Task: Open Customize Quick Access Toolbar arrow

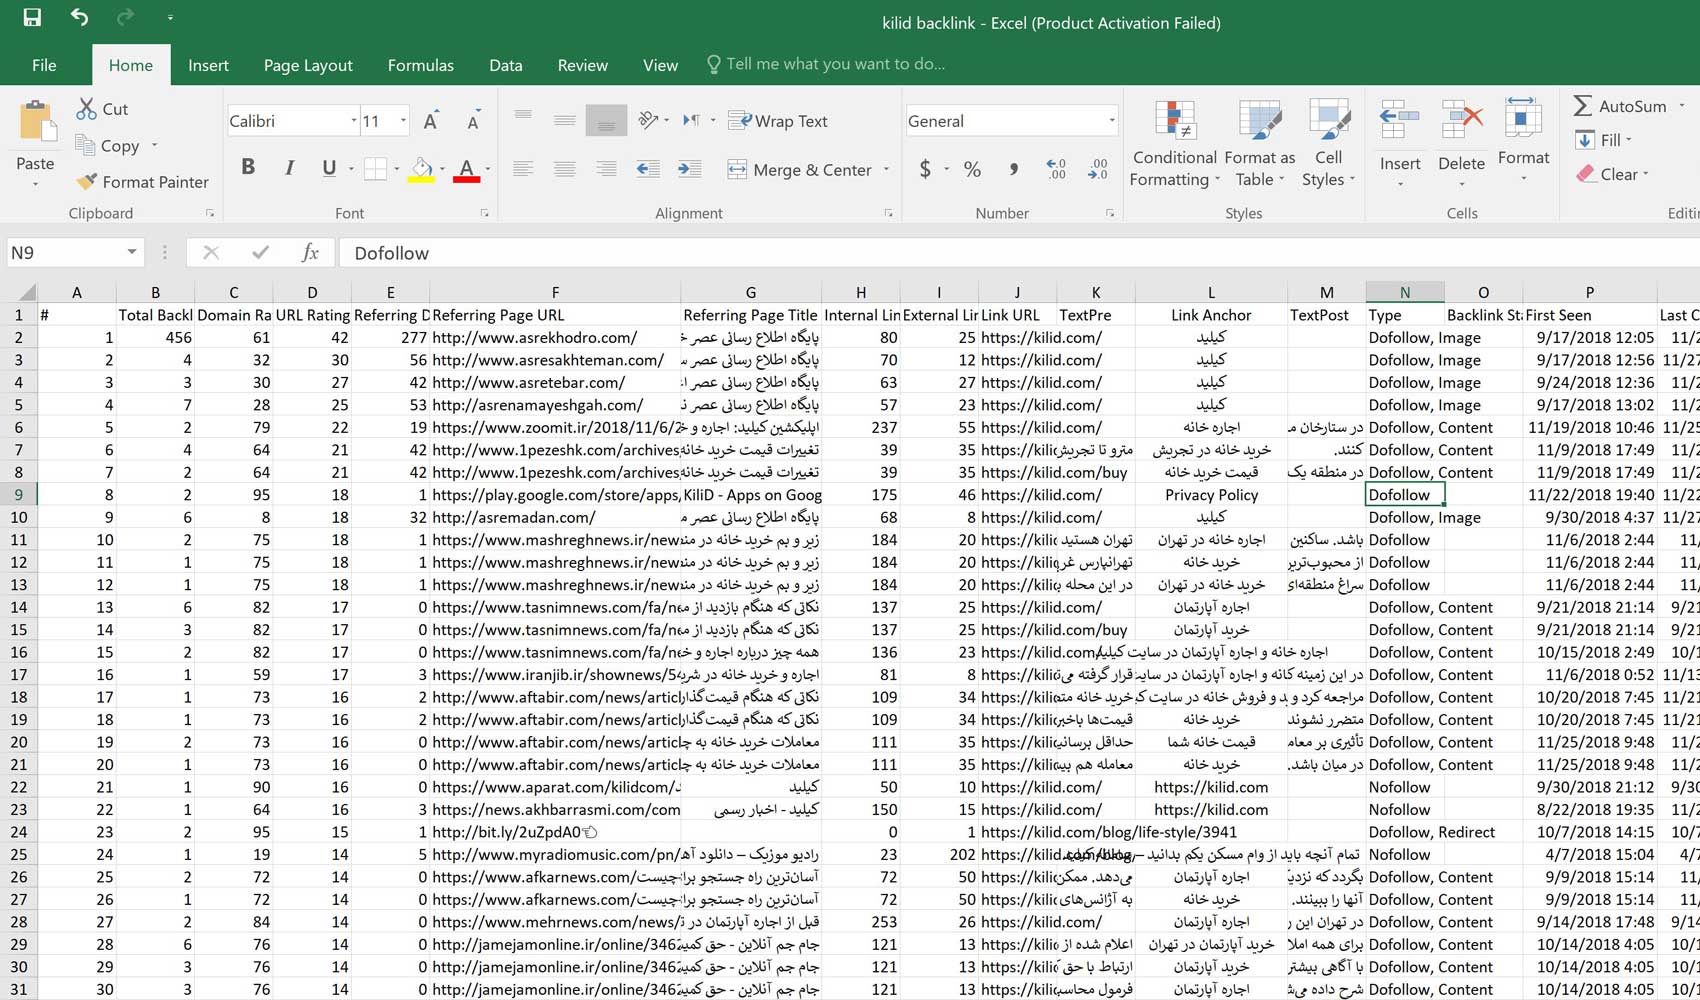Action: tap(170, 18)
